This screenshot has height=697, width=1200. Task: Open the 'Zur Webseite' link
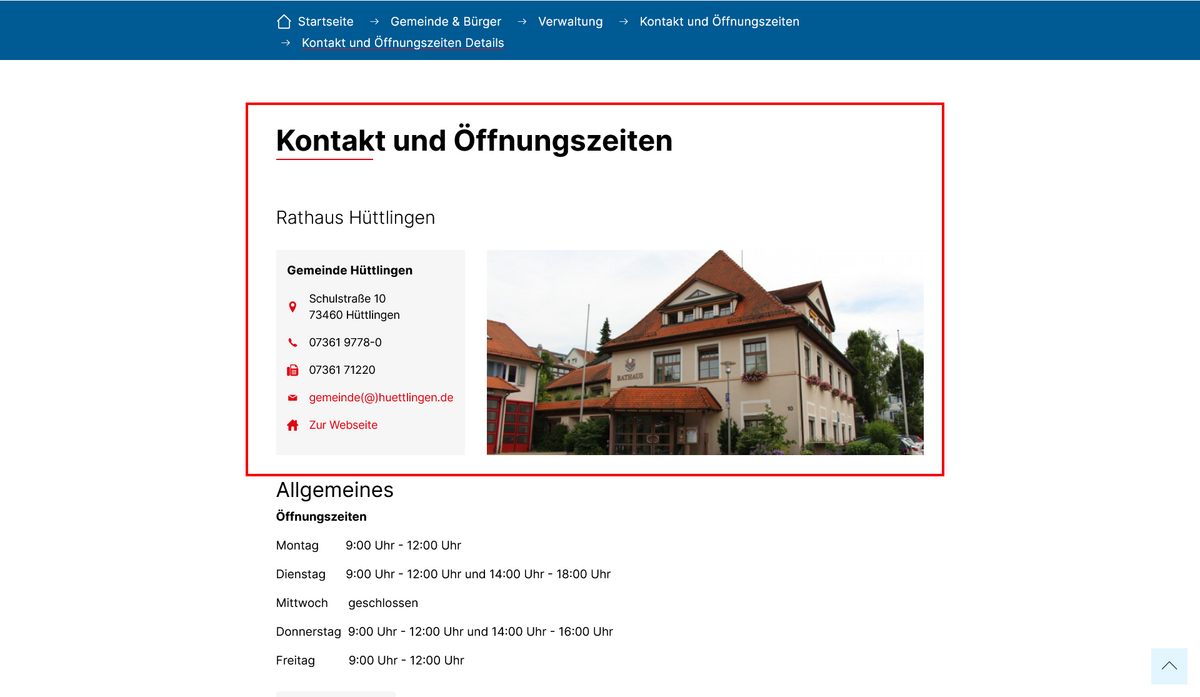point(343,425)
